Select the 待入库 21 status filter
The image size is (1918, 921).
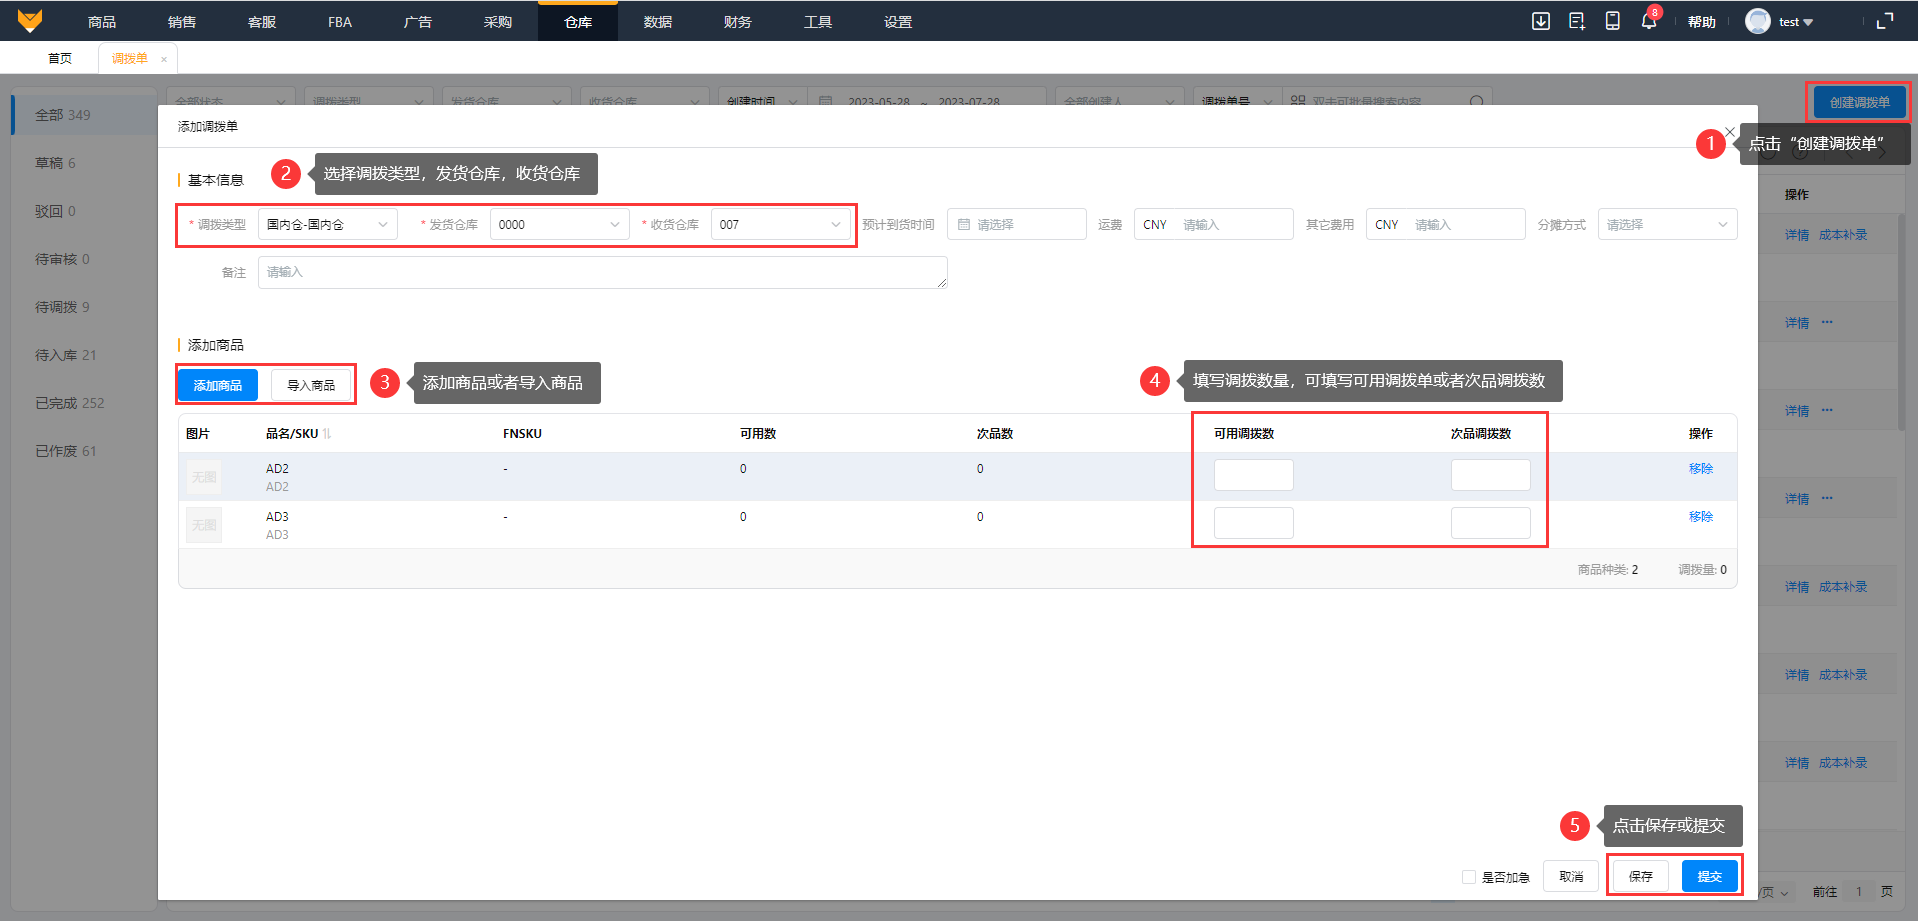pos(84,355)
